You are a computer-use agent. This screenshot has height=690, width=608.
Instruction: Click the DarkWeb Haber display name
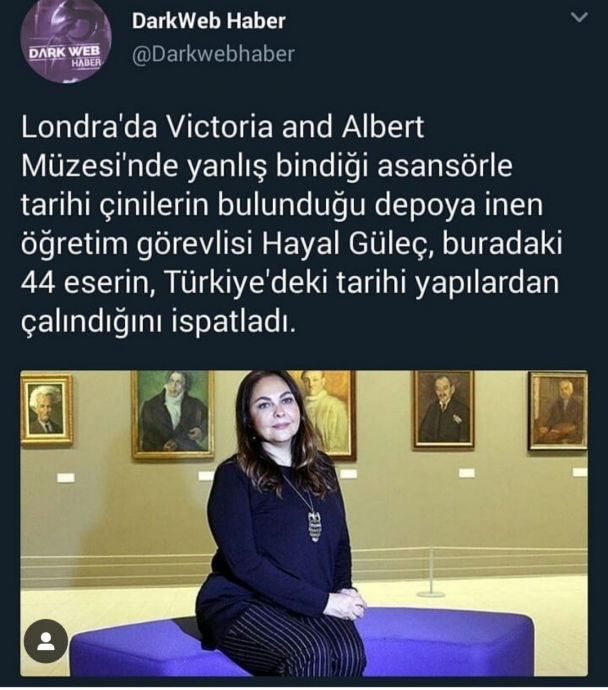(x=209, y=21)
